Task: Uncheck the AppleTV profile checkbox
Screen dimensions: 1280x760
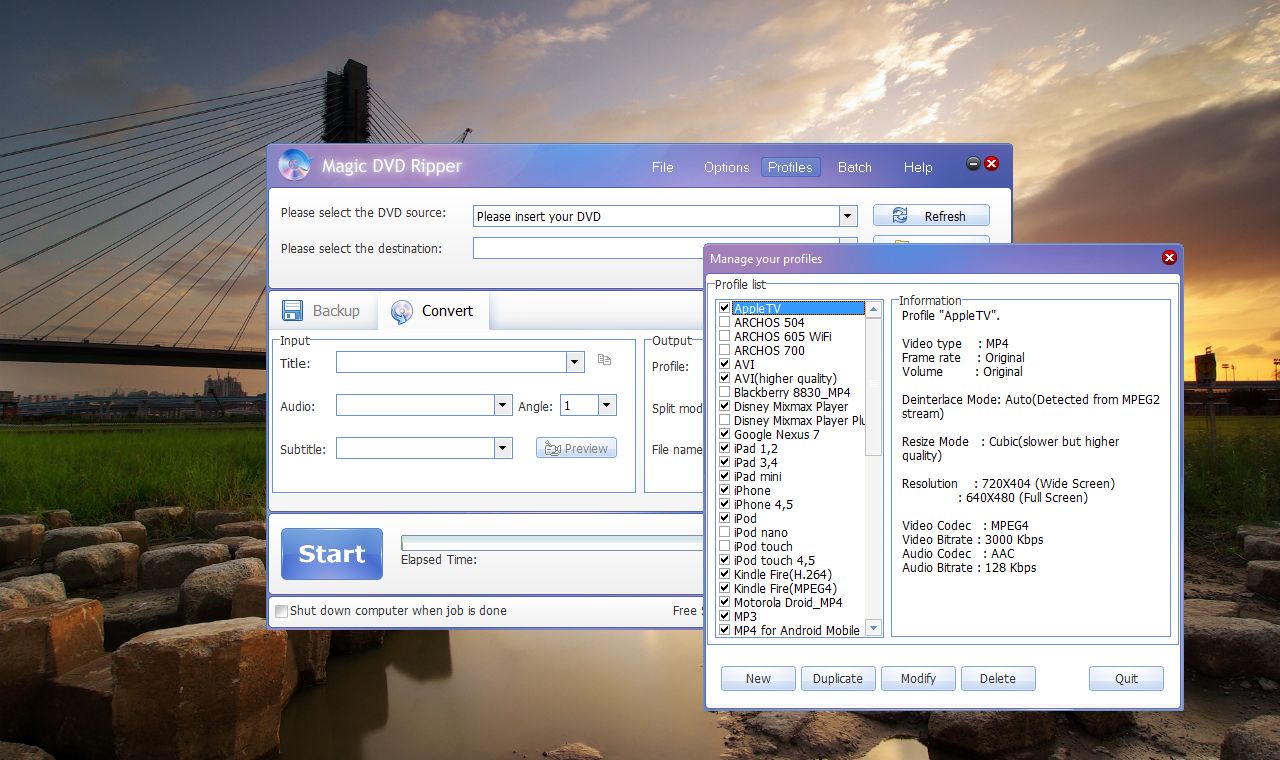Action: [725, 309]
